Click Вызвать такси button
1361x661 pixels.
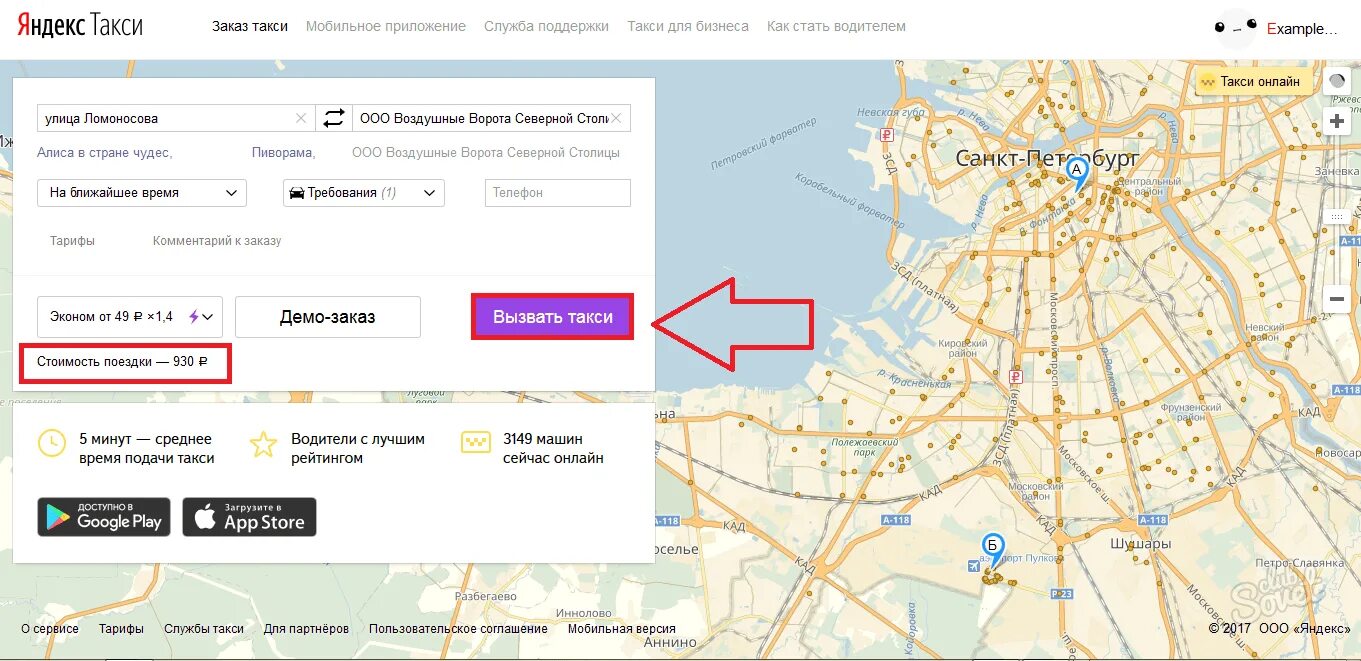[x=553, y=317]
